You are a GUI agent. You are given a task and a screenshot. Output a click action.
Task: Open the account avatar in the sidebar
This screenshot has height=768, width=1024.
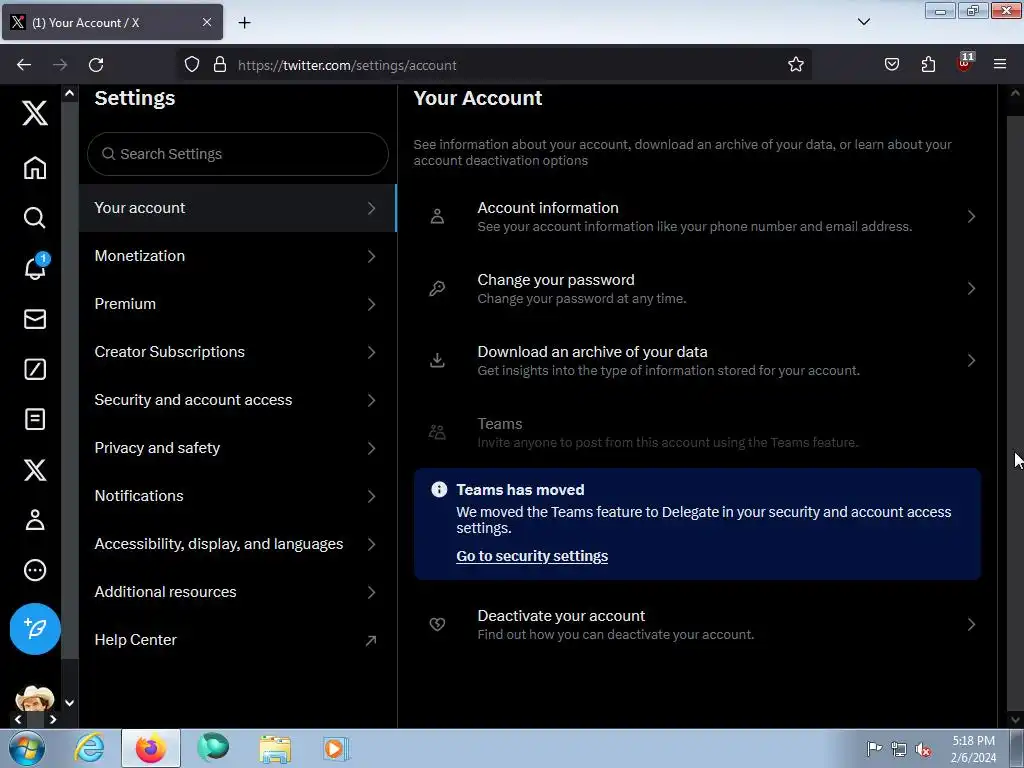(35, 699)
